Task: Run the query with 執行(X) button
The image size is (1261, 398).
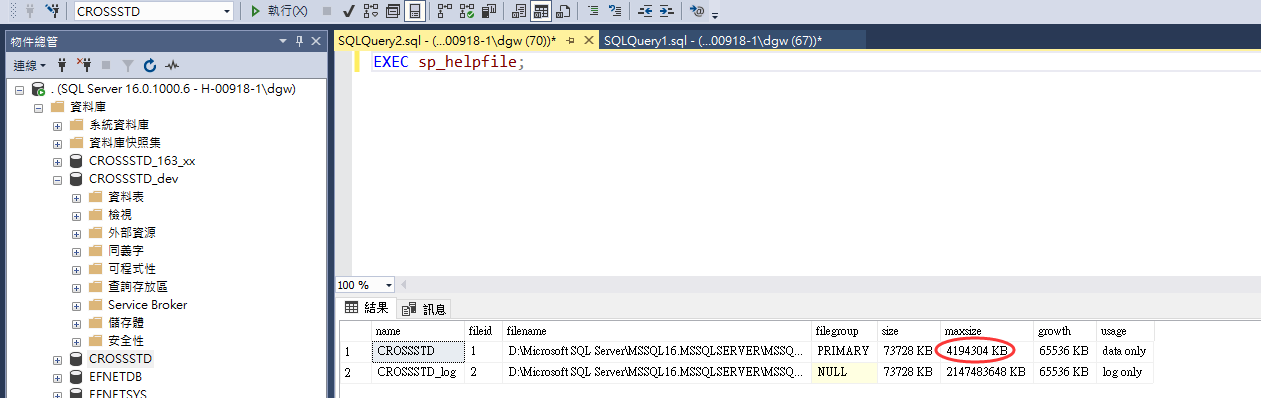Action: tap(279, 11)
